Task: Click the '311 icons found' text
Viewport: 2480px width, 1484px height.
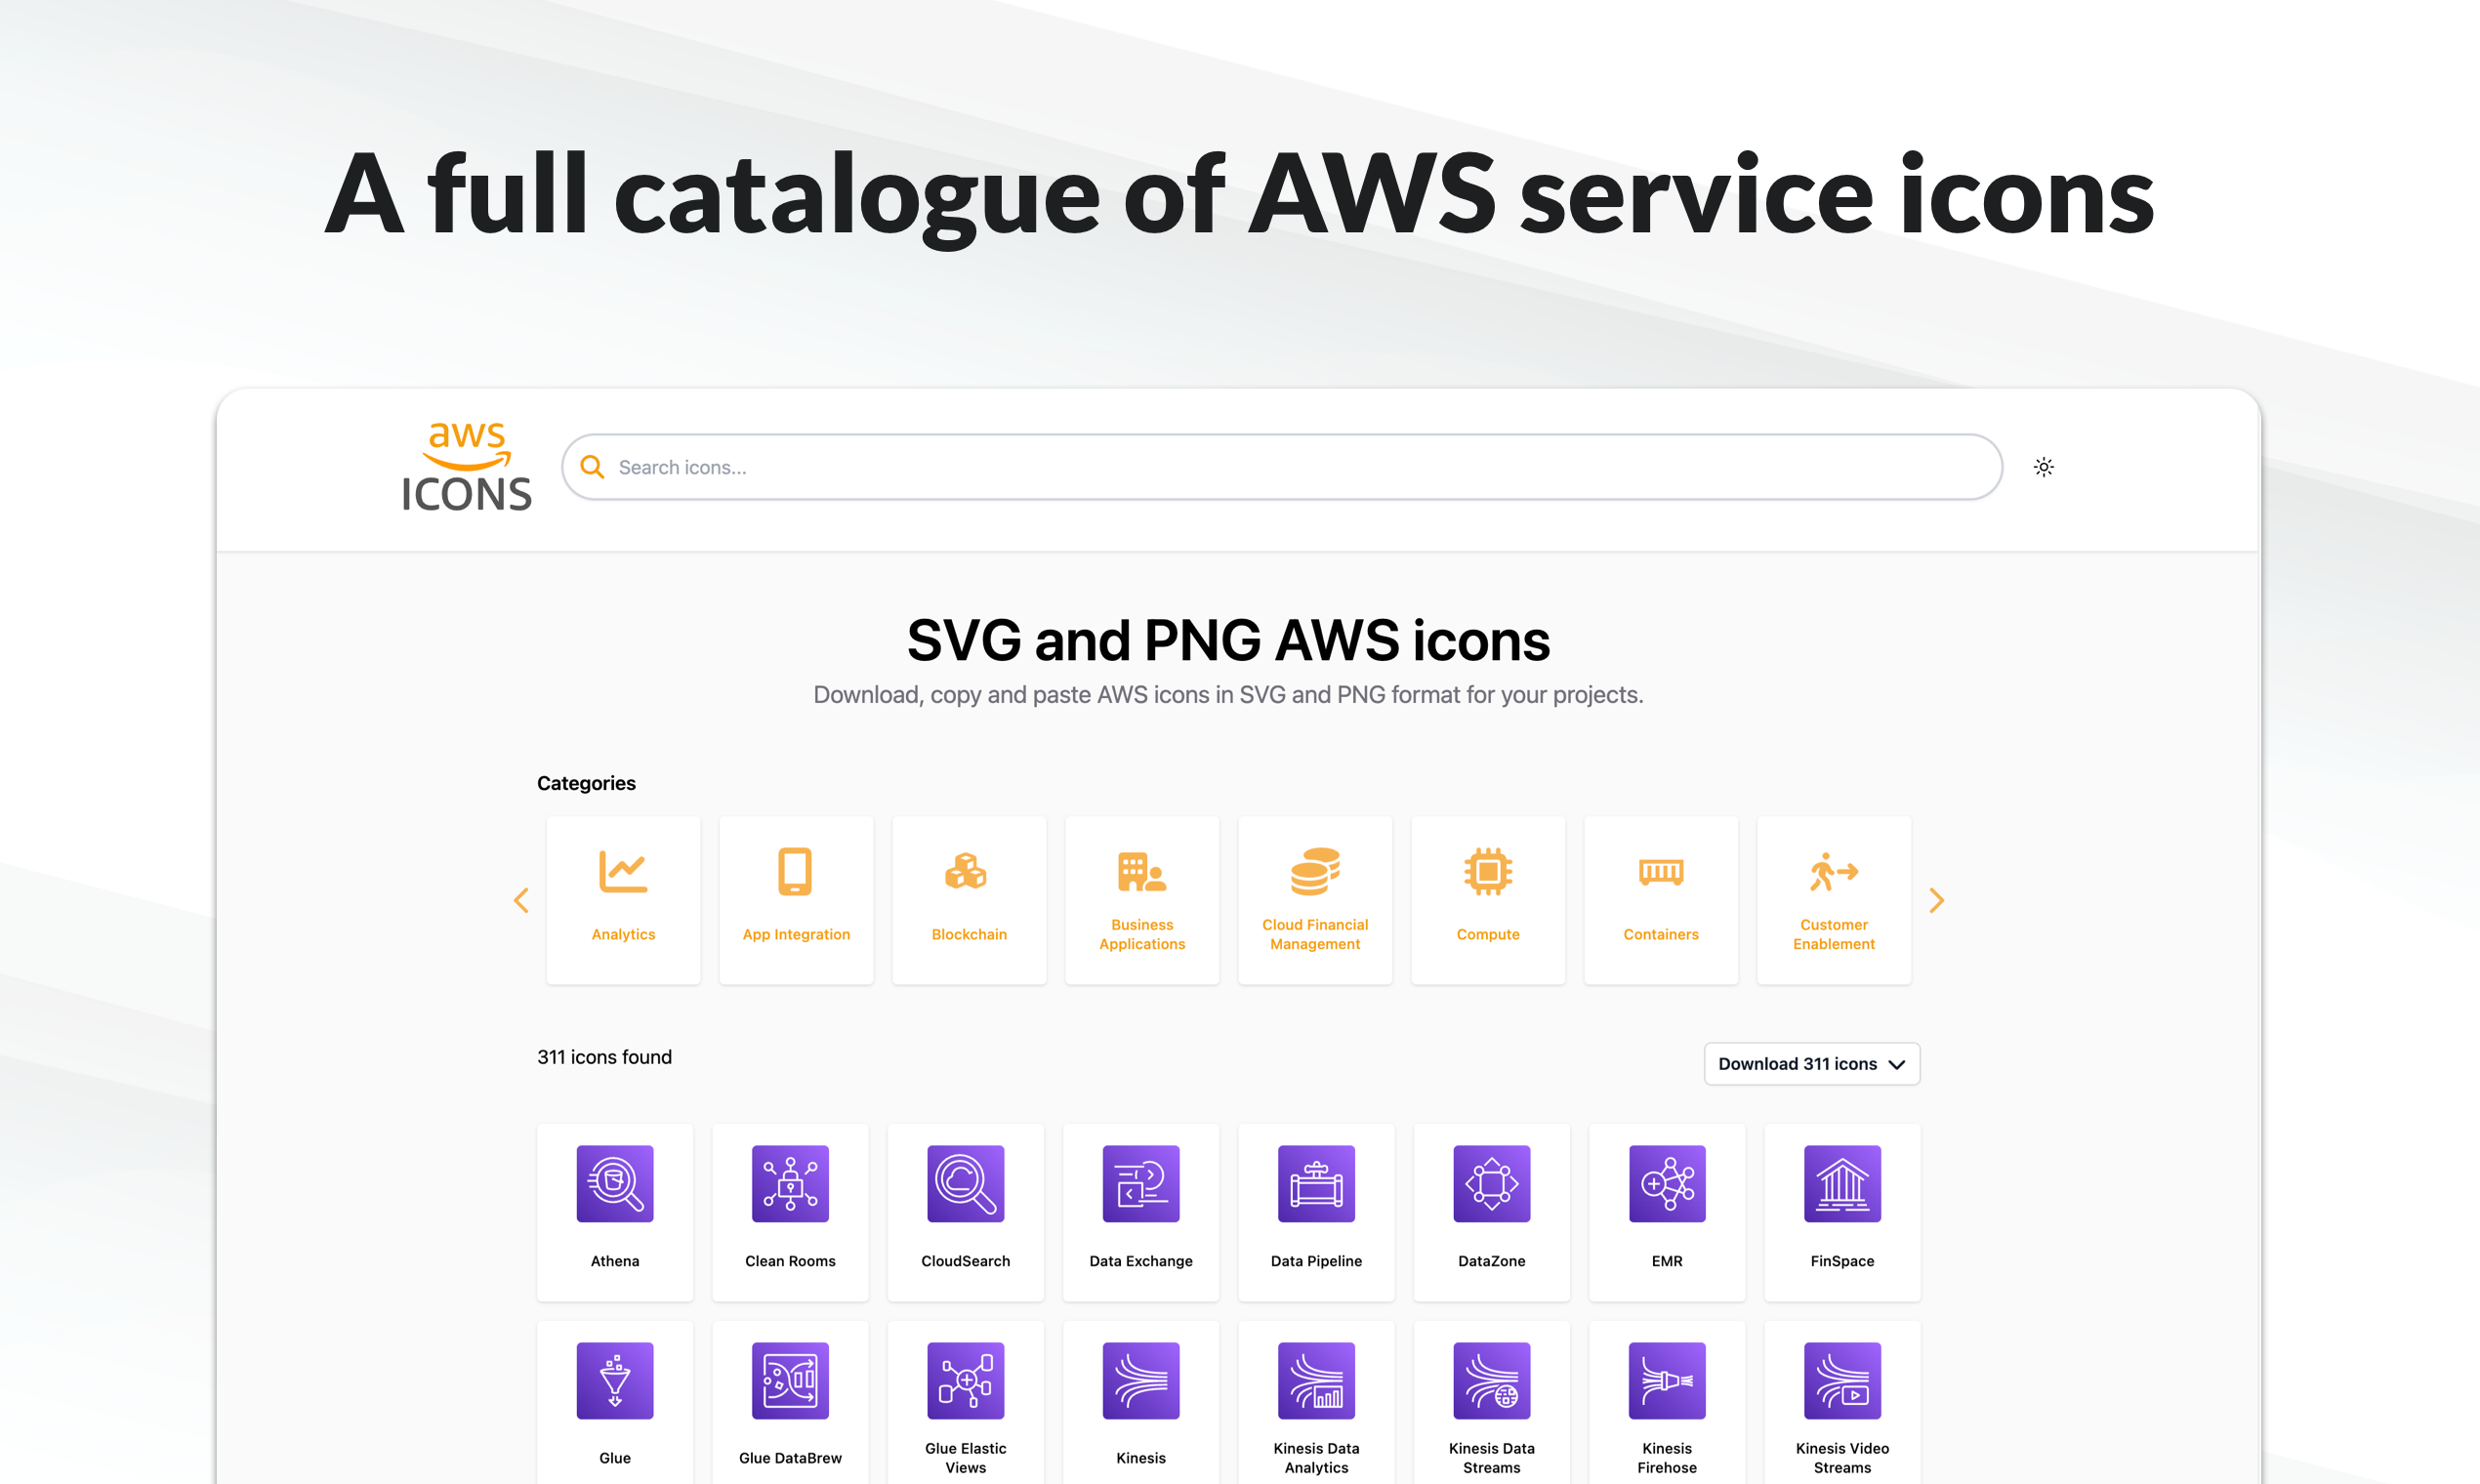Action: [604, 1057]
